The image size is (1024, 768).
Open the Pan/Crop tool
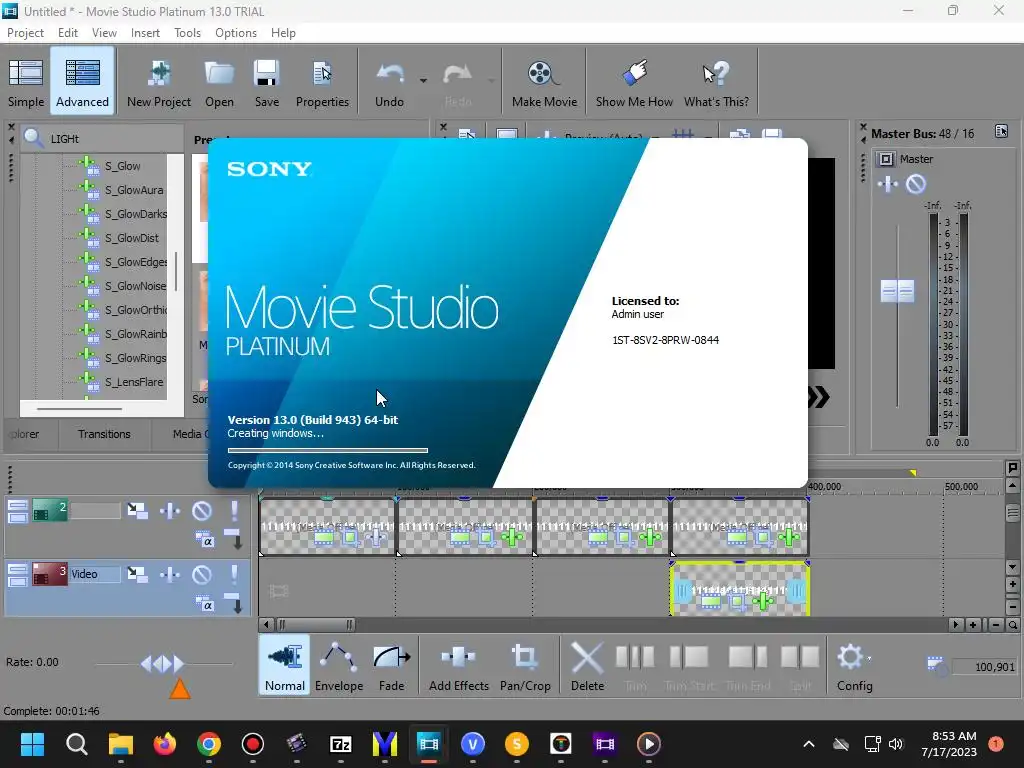point(525,665)
